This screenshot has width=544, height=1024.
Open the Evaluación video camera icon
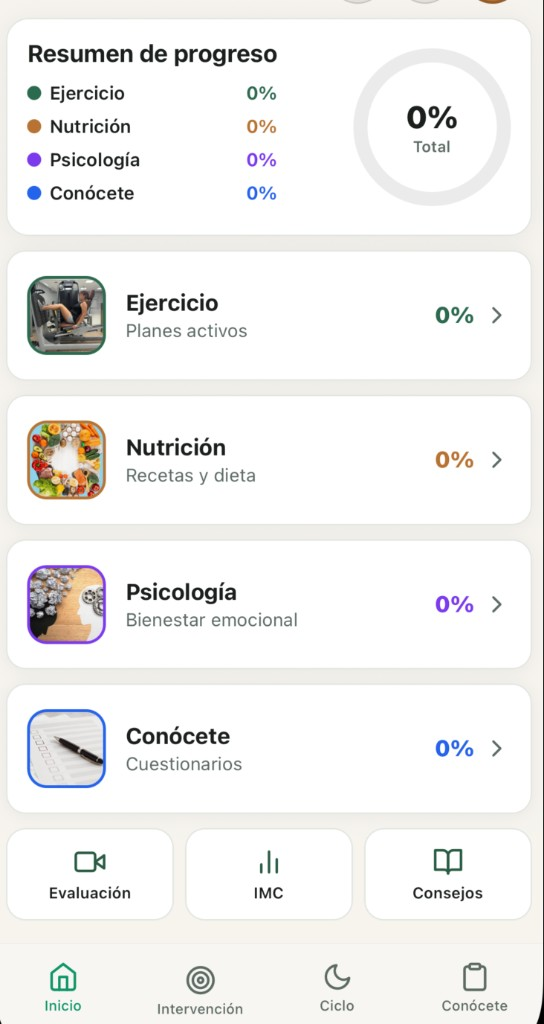click(89, 862)
